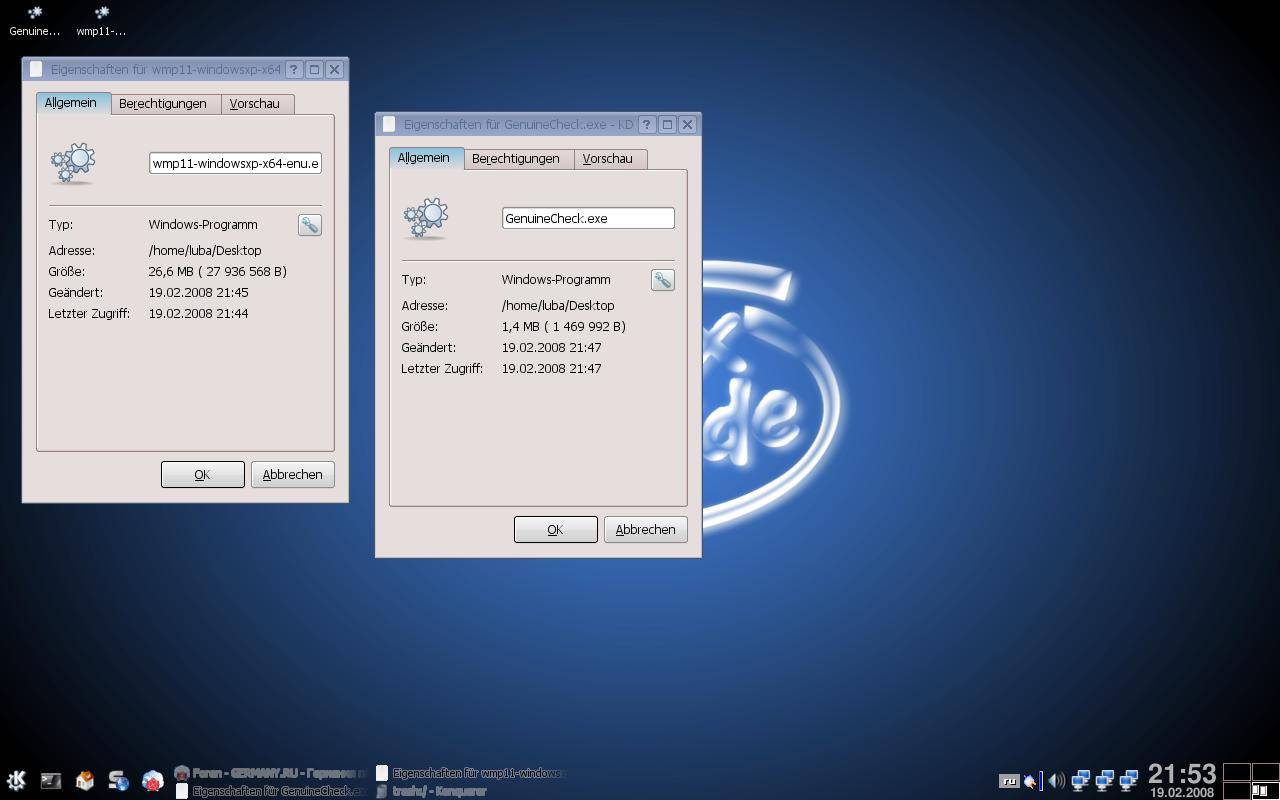Click Windows-Programm type in wmp11 window
1280x800 pixels.
tap(203, 225)
